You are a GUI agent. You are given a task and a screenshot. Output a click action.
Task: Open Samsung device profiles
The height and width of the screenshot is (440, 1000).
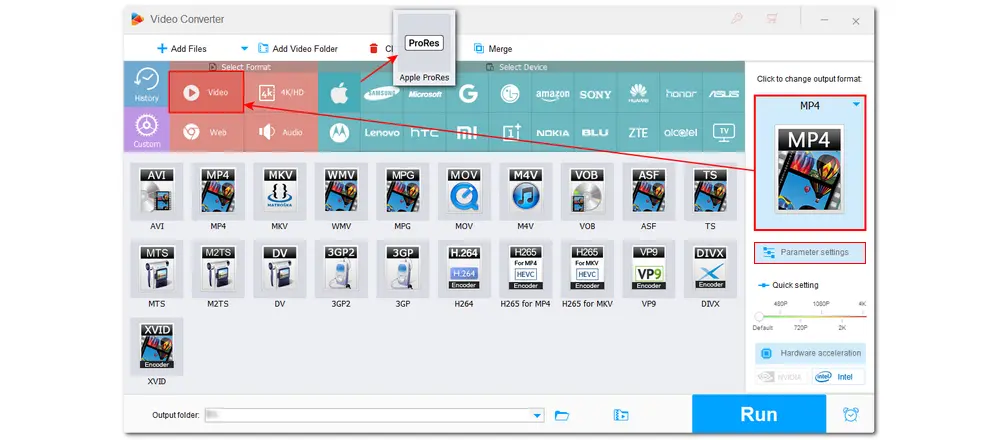pyautogui.click(x=381, y=93)
